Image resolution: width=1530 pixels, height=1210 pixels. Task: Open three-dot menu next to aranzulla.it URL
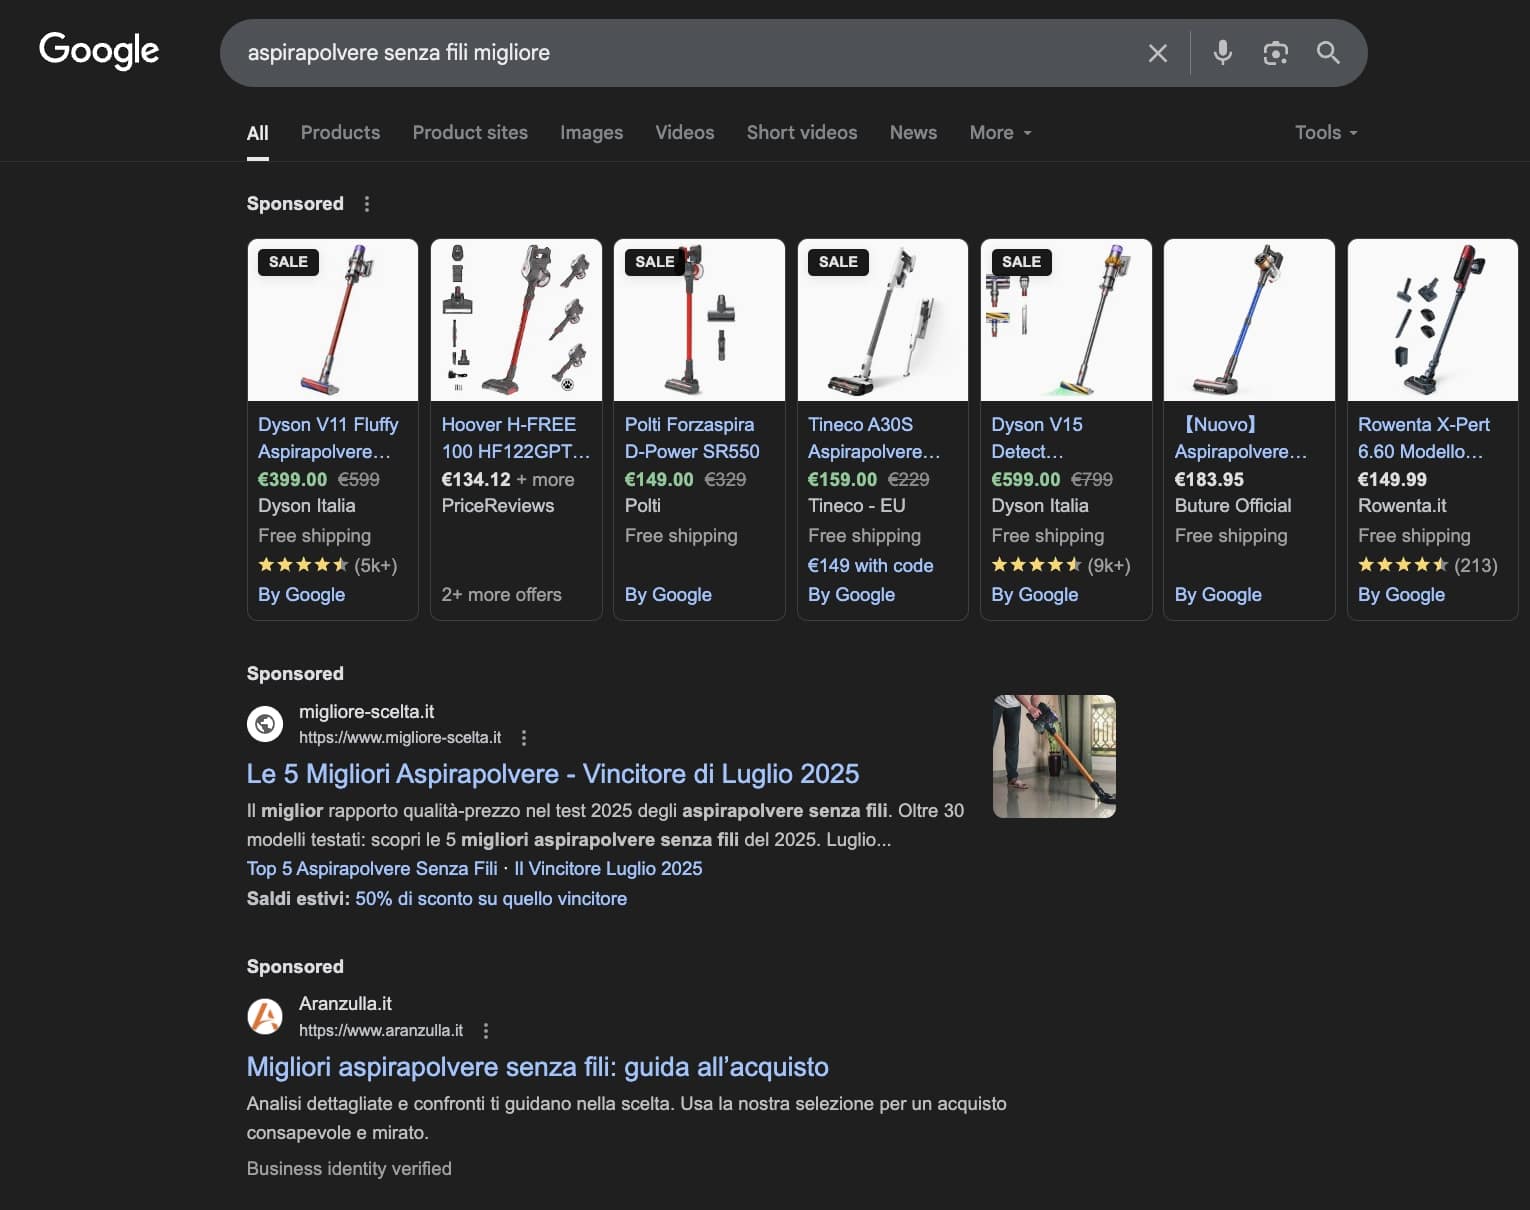[486, 1031]
